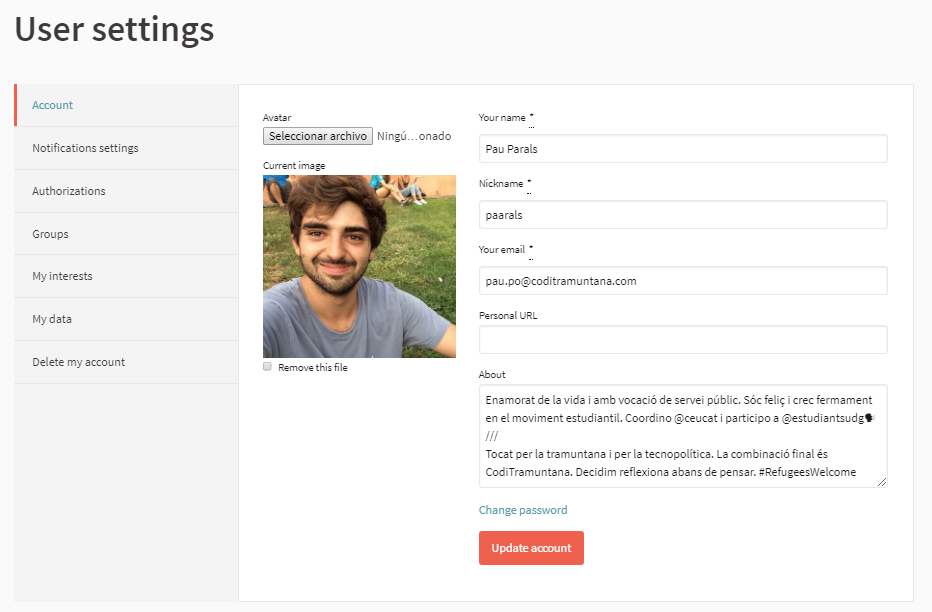Select the Account section in the sidebar
This screenshot has width=932, height=612.
(x=51, y=104)
